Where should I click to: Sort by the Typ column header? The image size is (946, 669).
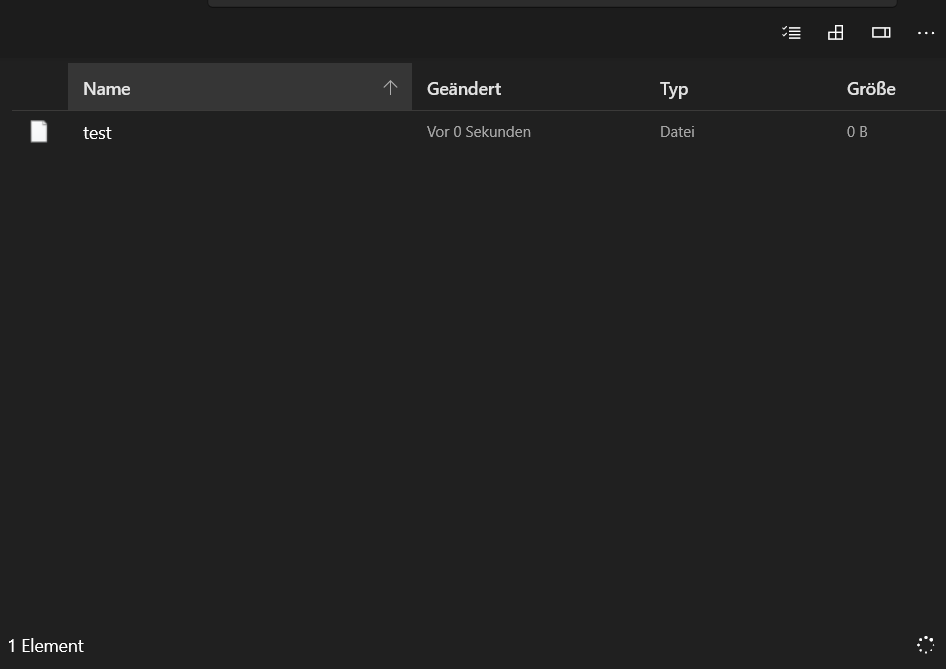(674, 89)
